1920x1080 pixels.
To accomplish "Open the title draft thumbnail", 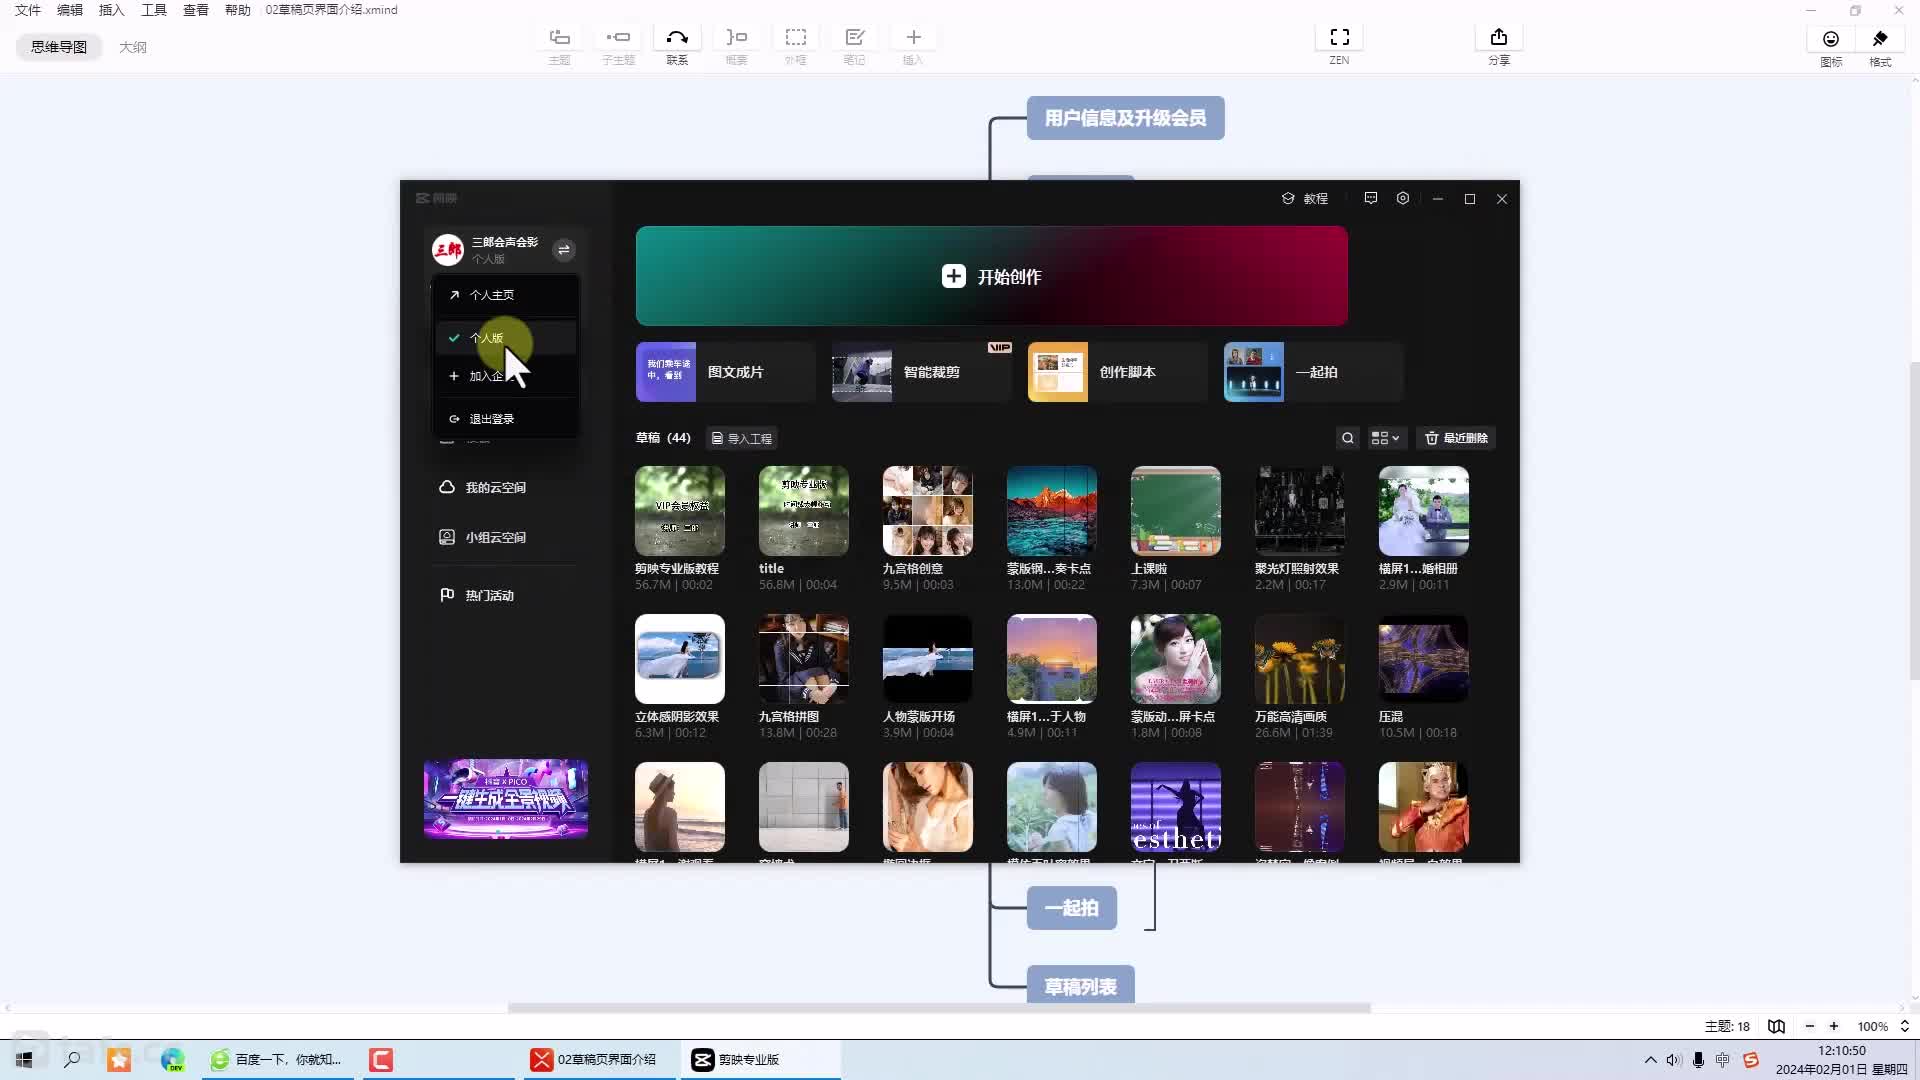I will tap(804, 511).
